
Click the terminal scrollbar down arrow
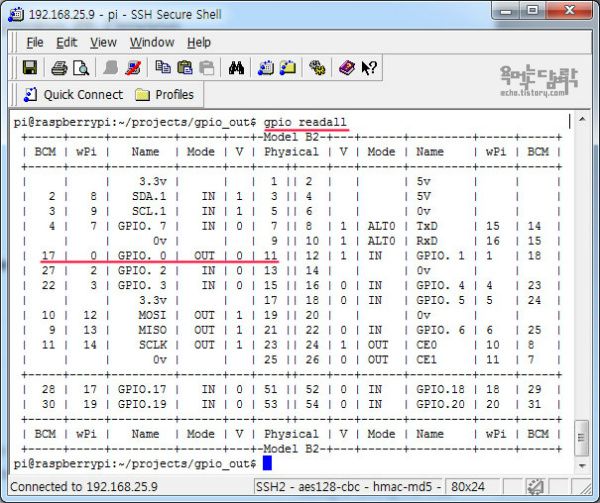(582, 466)
